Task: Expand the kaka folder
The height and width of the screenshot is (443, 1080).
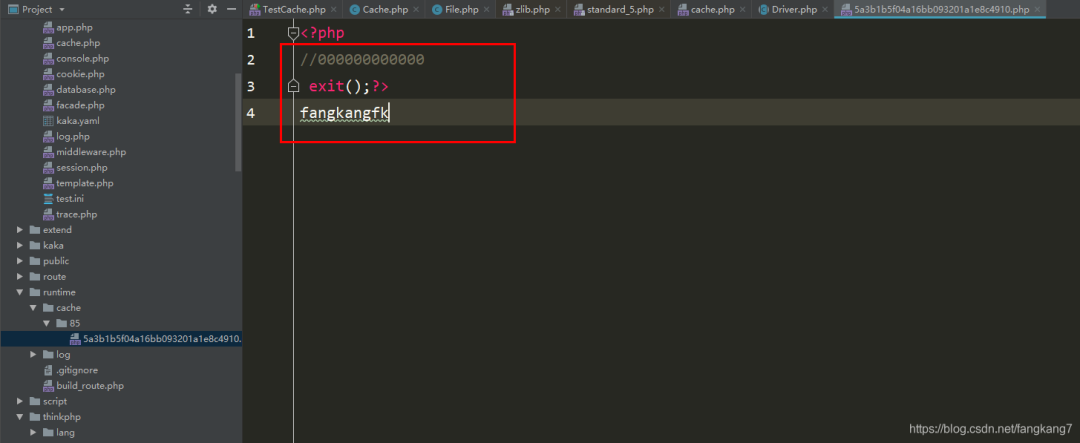Action: tap(20, 245)
